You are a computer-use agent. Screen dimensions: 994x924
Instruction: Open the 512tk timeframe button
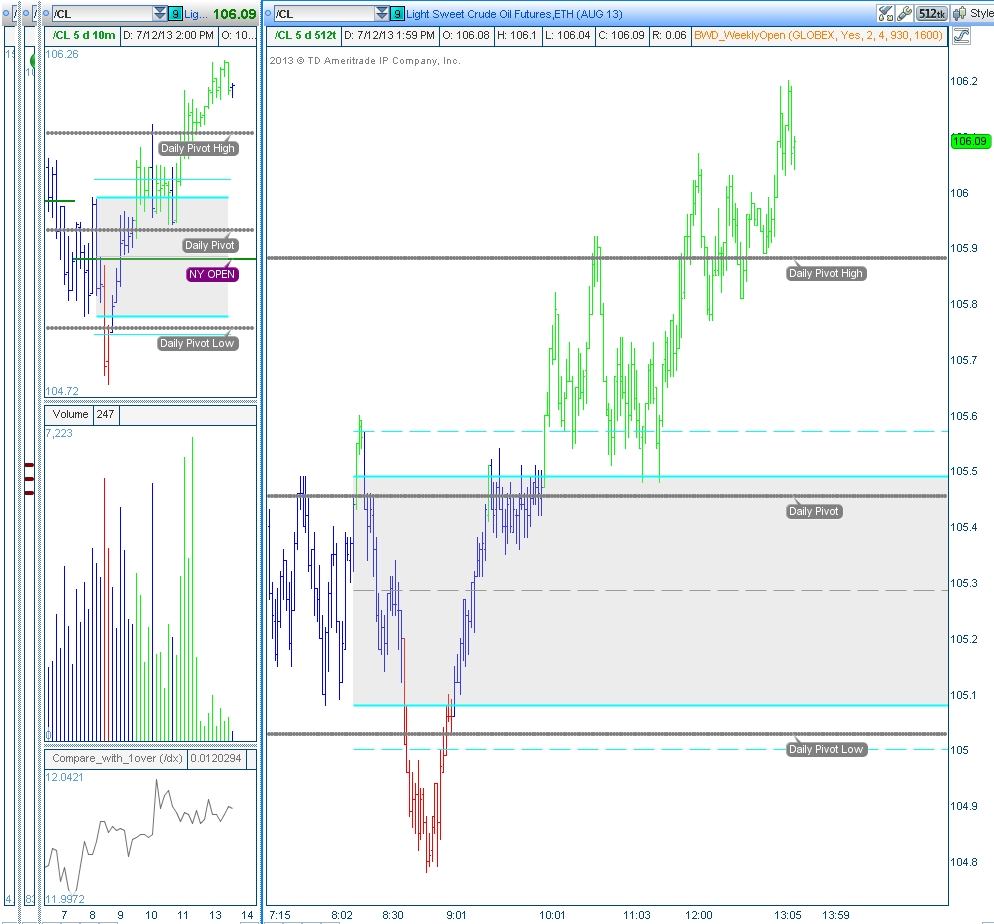[932, 13]
